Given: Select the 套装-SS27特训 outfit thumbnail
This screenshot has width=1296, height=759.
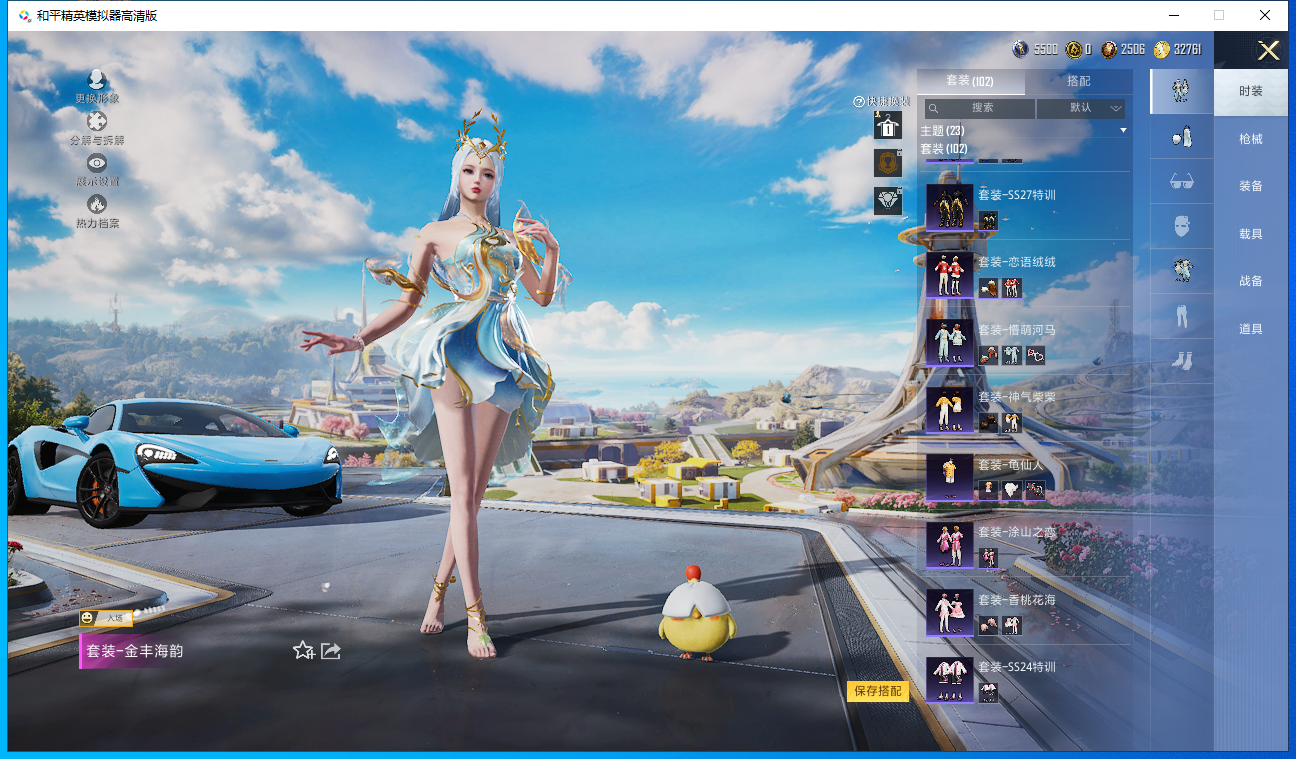Looking at the screenshot, I should [949, 208].
